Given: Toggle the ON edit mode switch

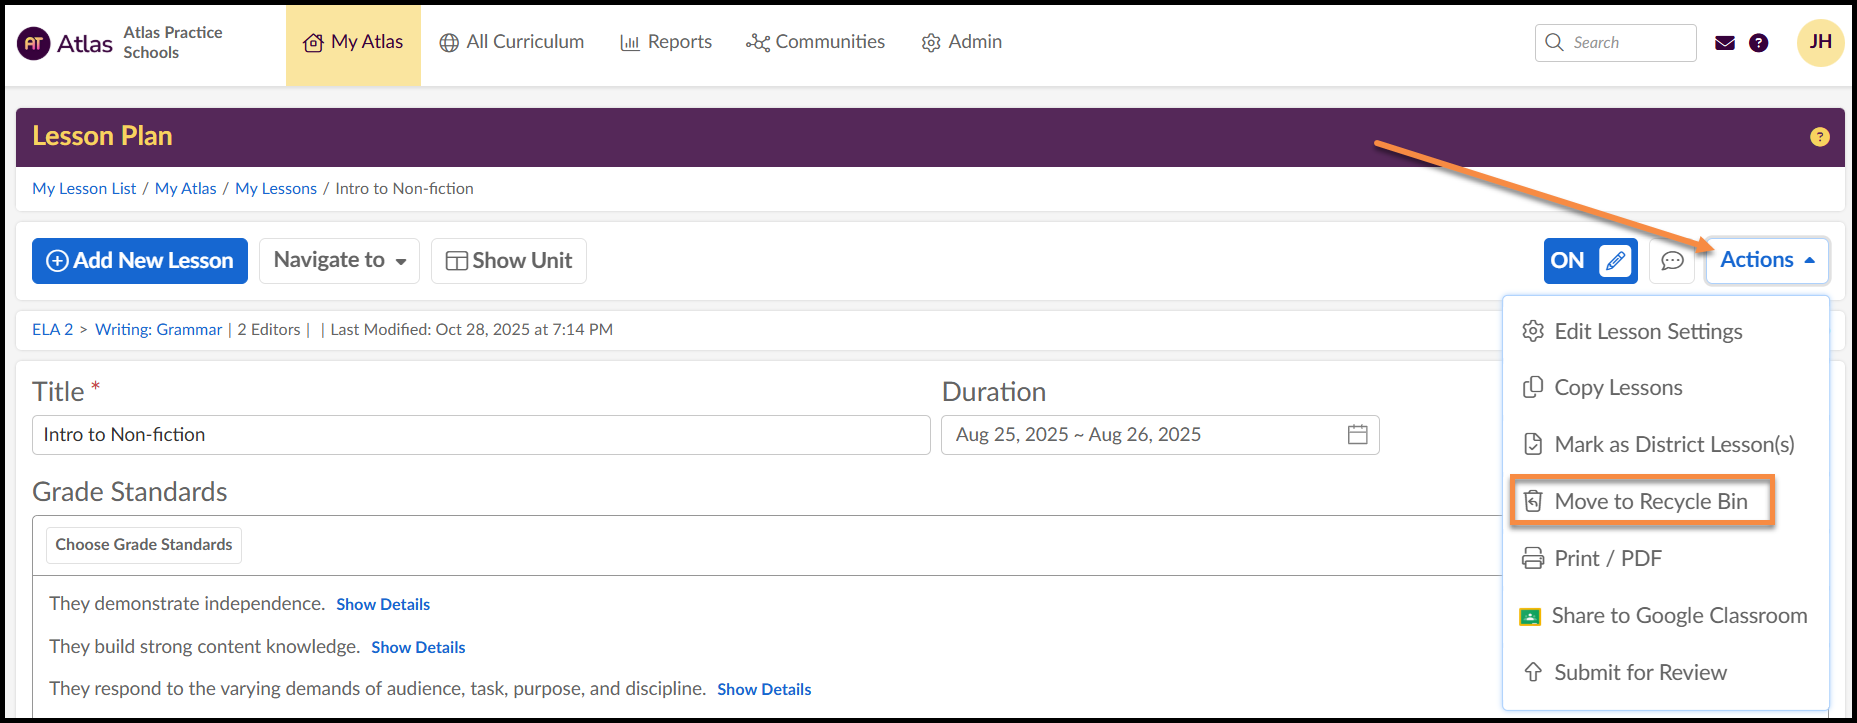Looking at the screenshot, I should click(x=1590, y=261).
